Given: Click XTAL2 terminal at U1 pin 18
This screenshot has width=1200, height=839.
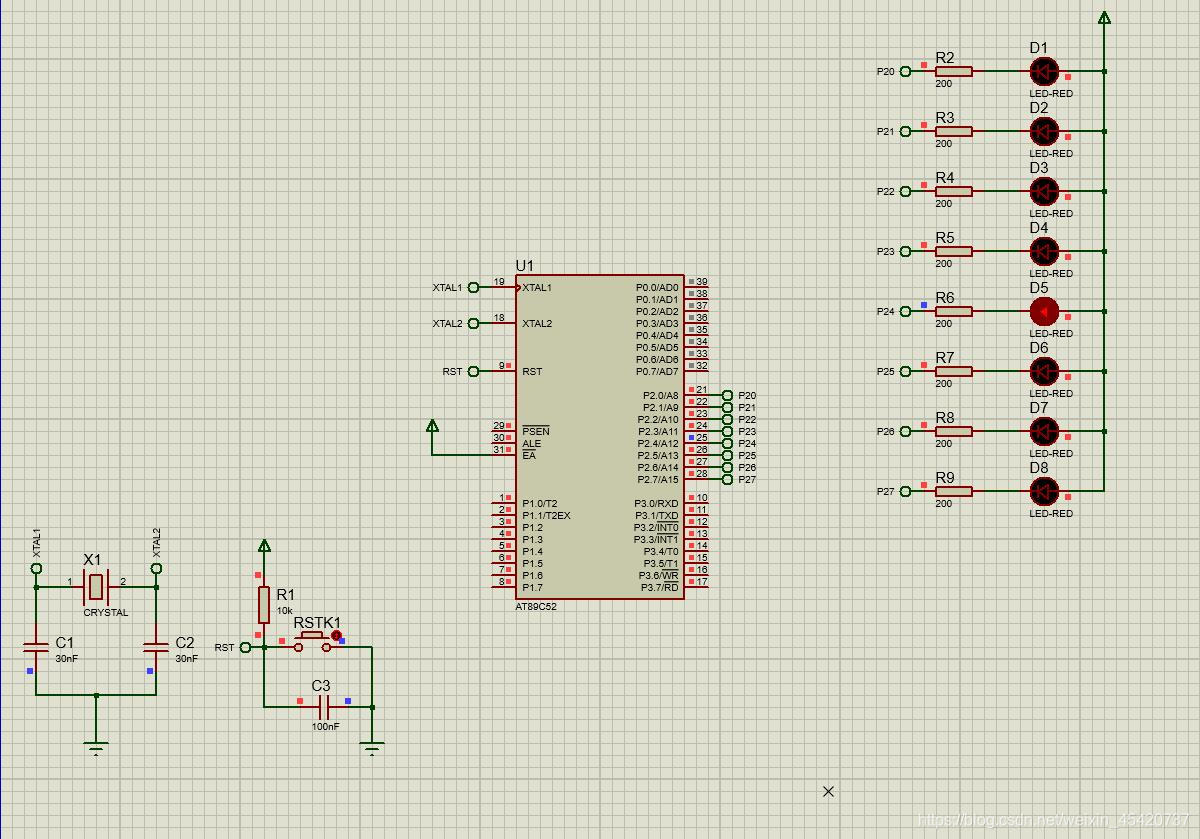Looking at the screenshot, I should tap(473, 323).
